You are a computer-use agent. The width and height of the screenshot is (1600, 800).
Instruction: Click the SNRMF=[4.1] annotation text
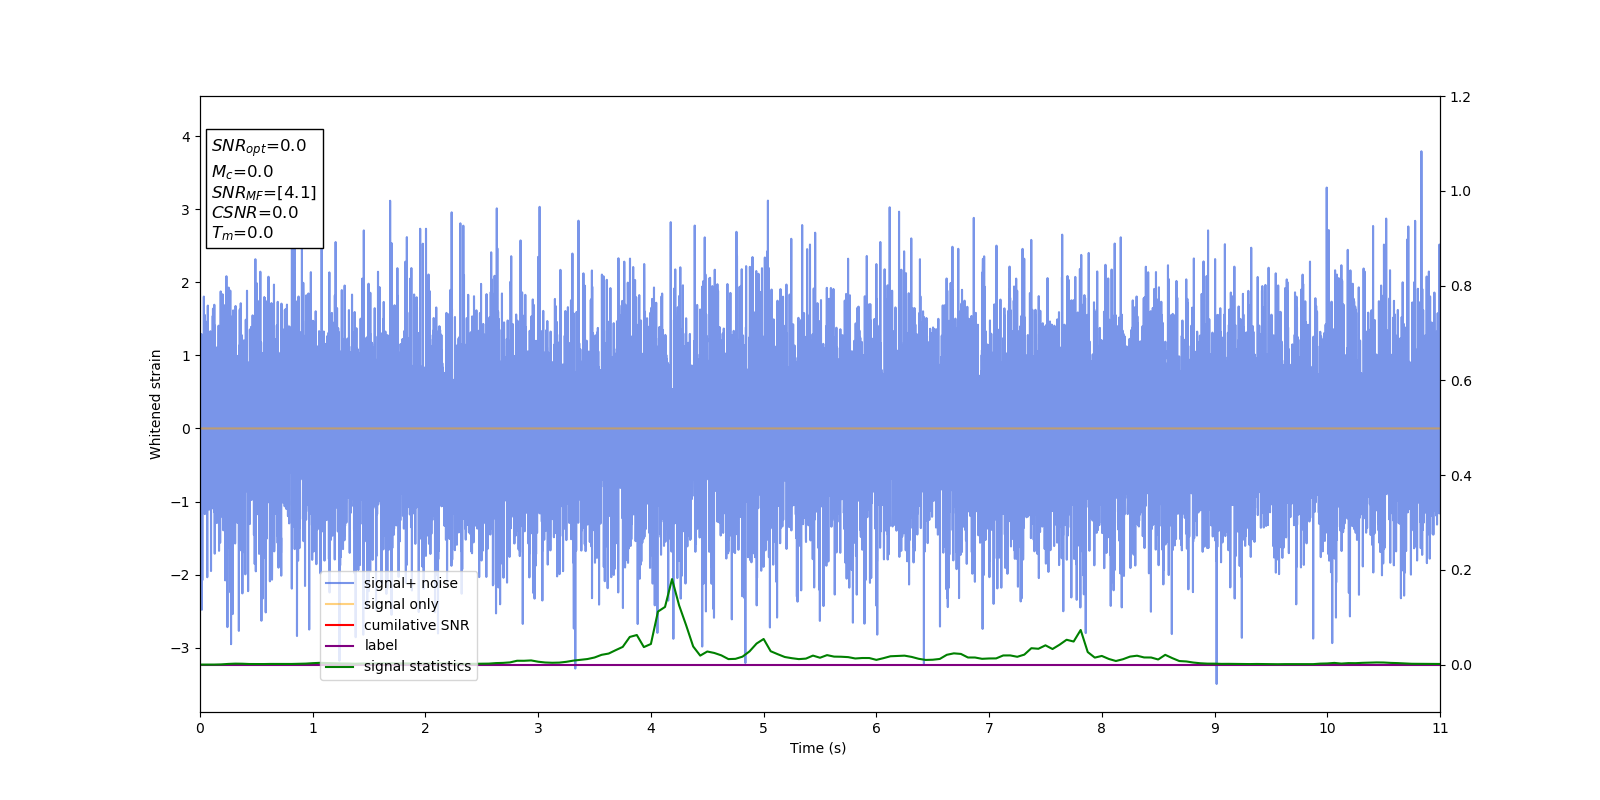[x=264, y=192]
